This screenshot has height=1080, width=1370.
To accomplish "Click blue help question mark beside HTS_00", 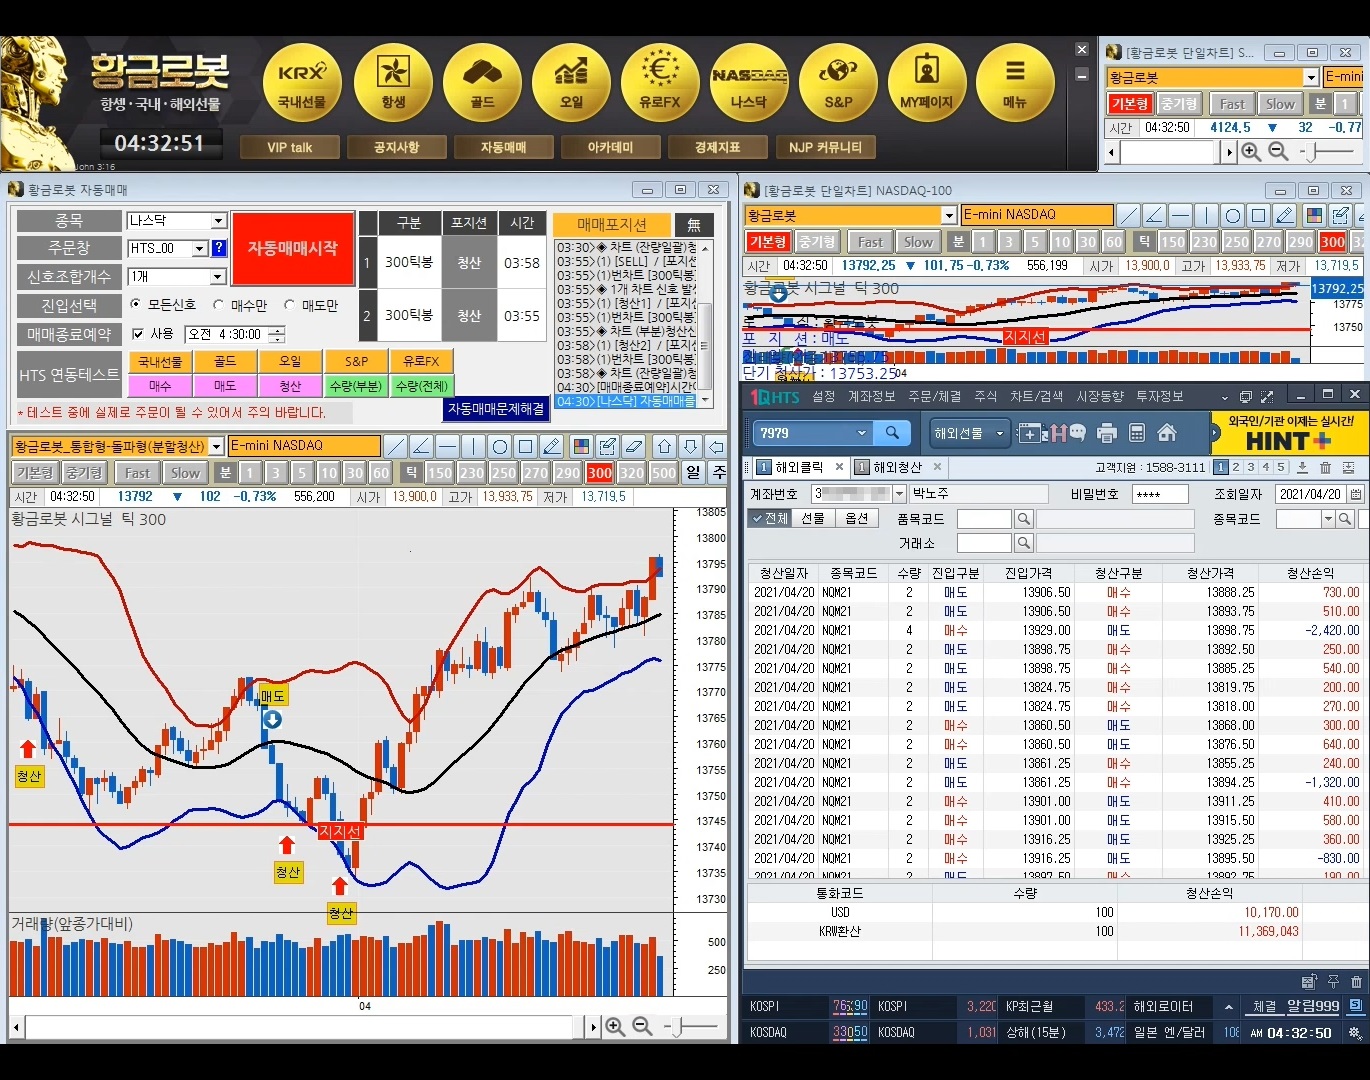I will [219, 248].
